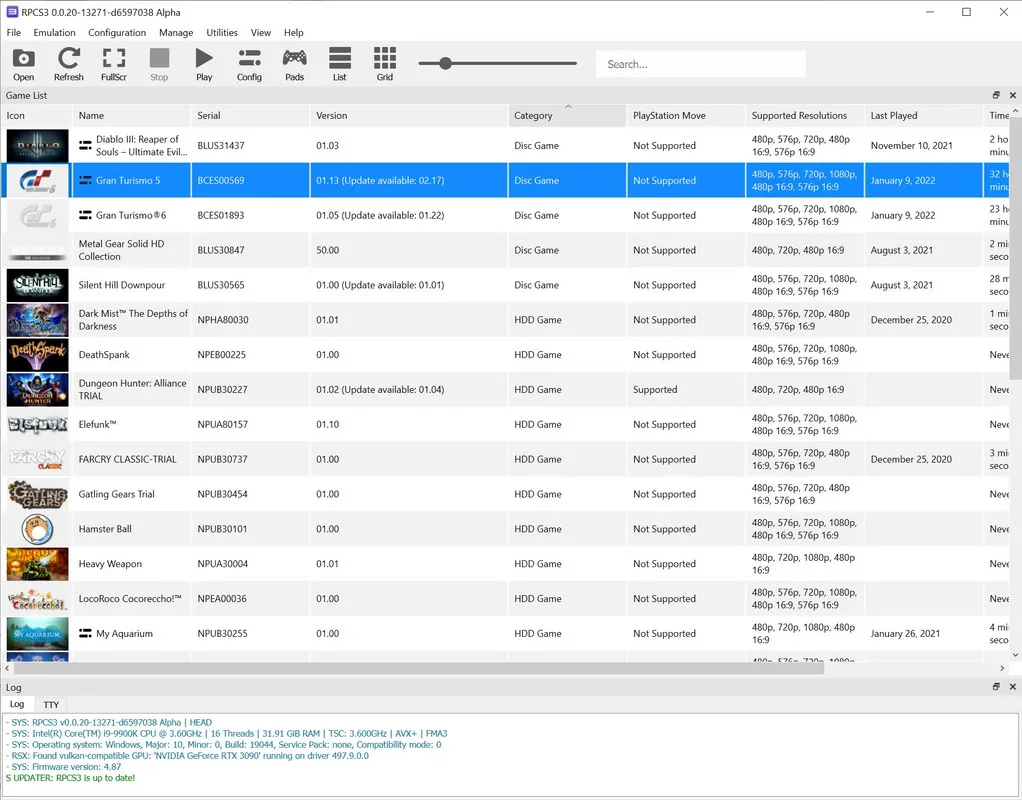
Task: Select the Gran Turismo 5 icon
Action: tap(37, 181)
